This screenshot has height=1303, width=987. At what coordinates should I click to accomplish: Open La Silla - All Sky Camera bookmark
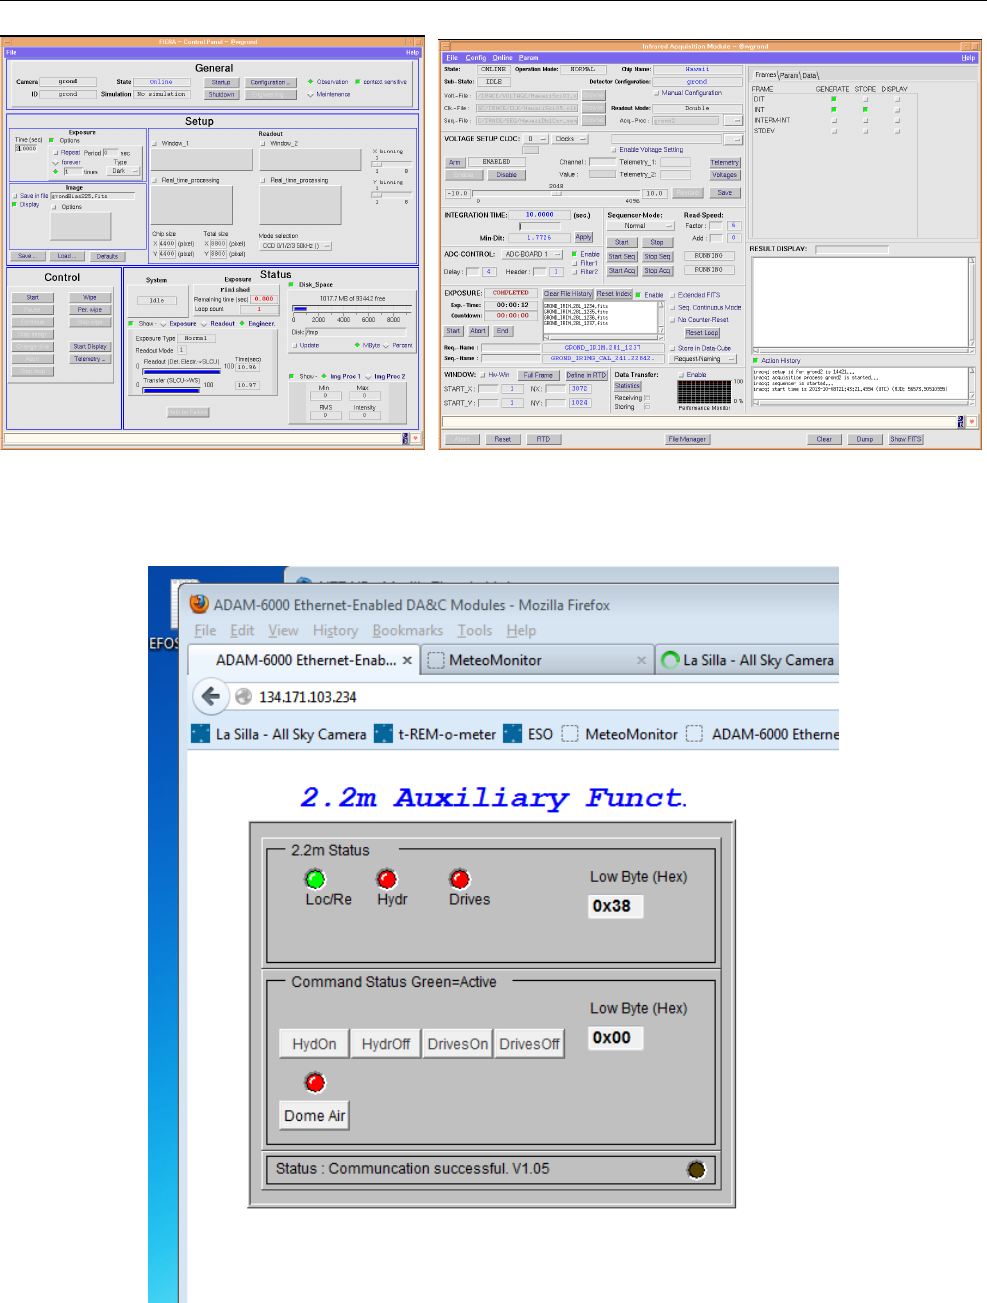click(x=279, y=734)
